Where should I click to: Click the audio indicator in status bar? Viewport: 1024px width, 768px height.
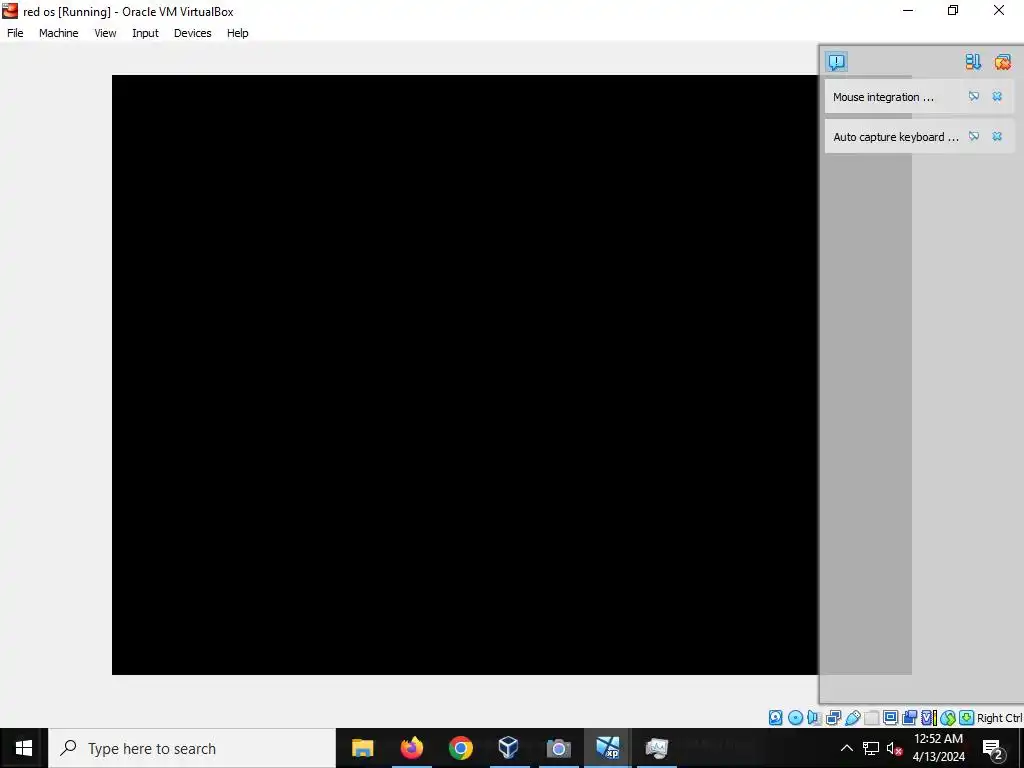[x=814, y=718]
